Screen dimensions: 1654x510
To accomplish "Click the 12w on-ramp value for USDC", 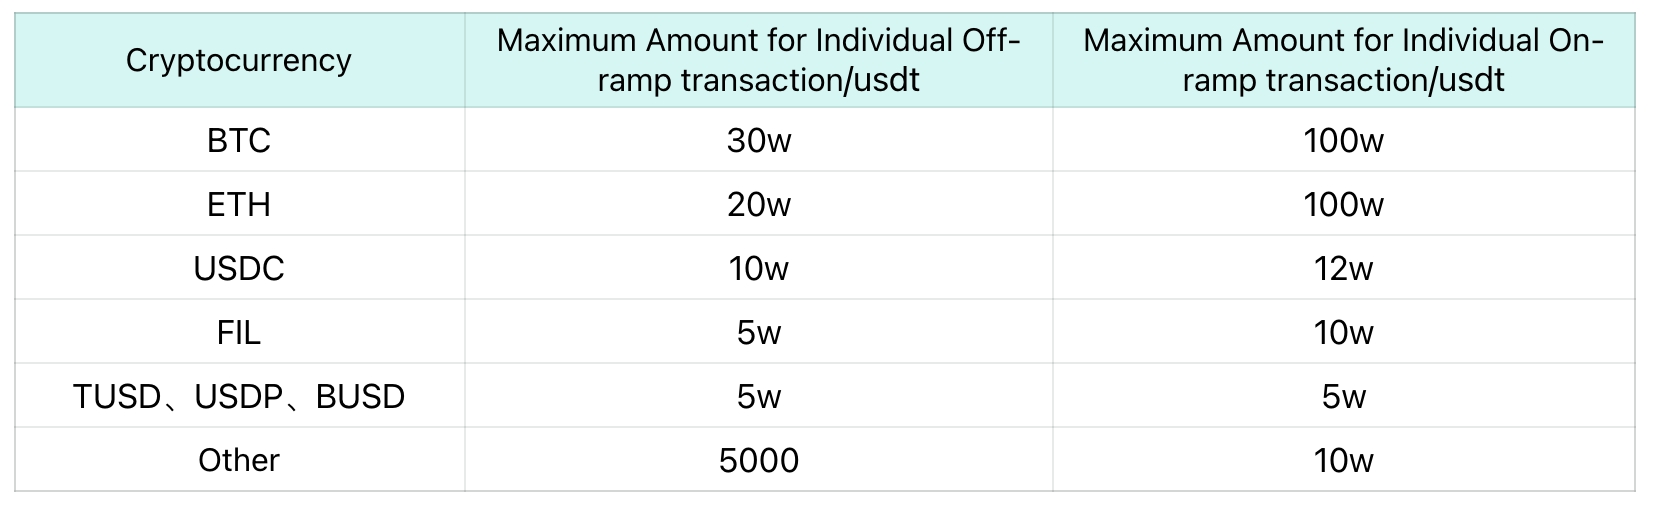I will (x=1343, y=268).
